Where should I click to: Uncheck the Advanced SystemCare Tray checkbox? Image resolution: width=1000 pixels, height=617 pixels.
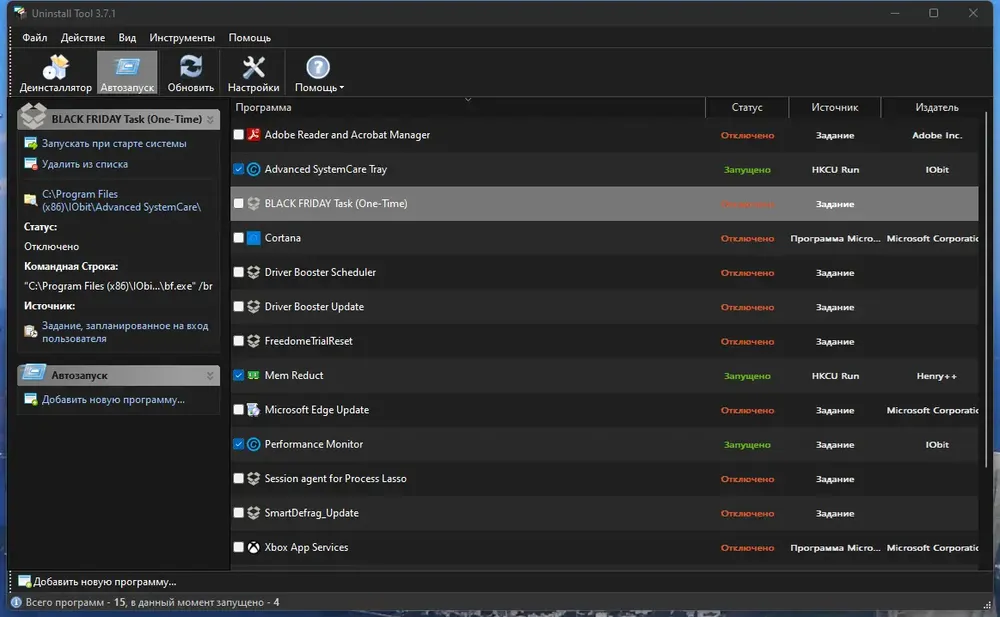point(239,169)
